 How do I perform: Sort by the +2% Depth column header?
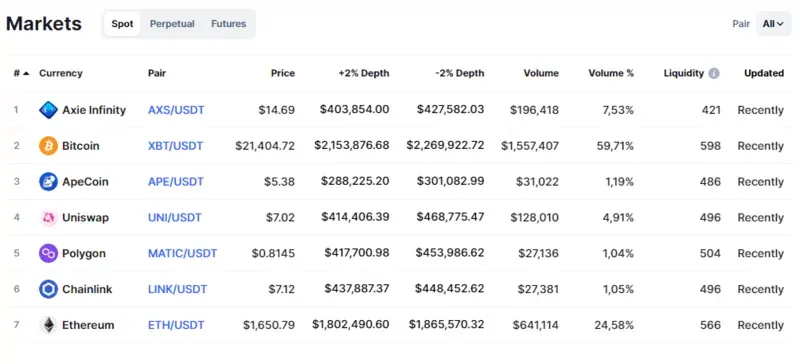364,74
